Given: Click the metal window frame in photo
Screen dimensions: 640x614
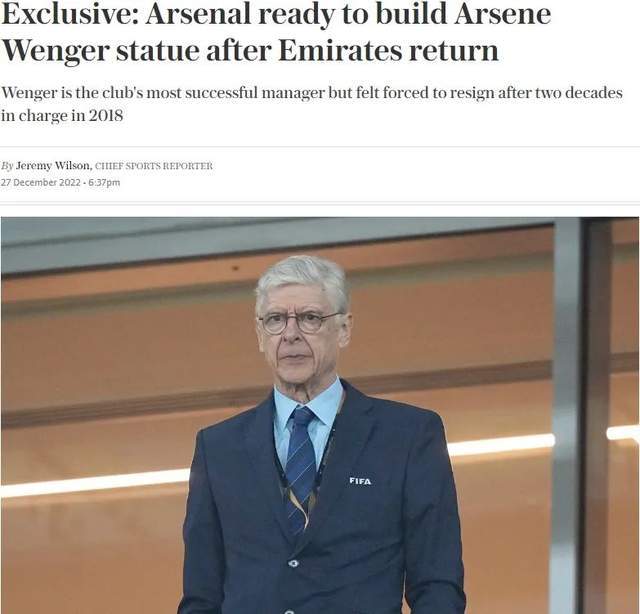Looking at the screenshot, I should (582, 415).
